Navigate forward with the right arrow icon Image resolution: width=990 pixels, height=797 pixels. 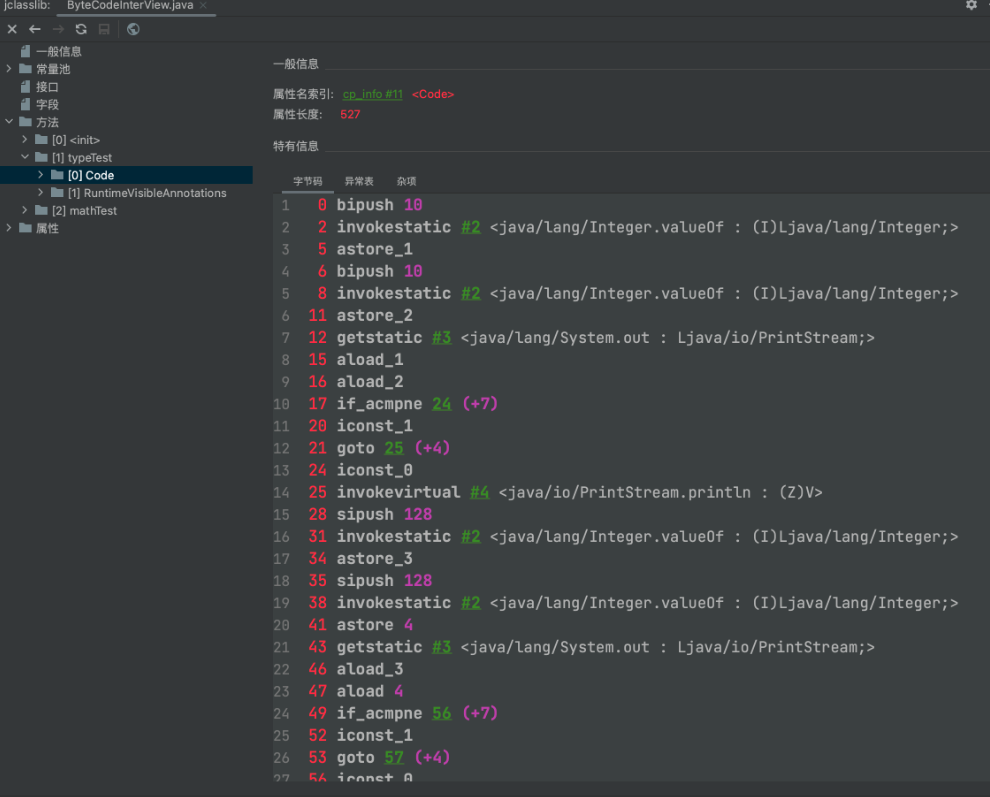click(58, 29)
